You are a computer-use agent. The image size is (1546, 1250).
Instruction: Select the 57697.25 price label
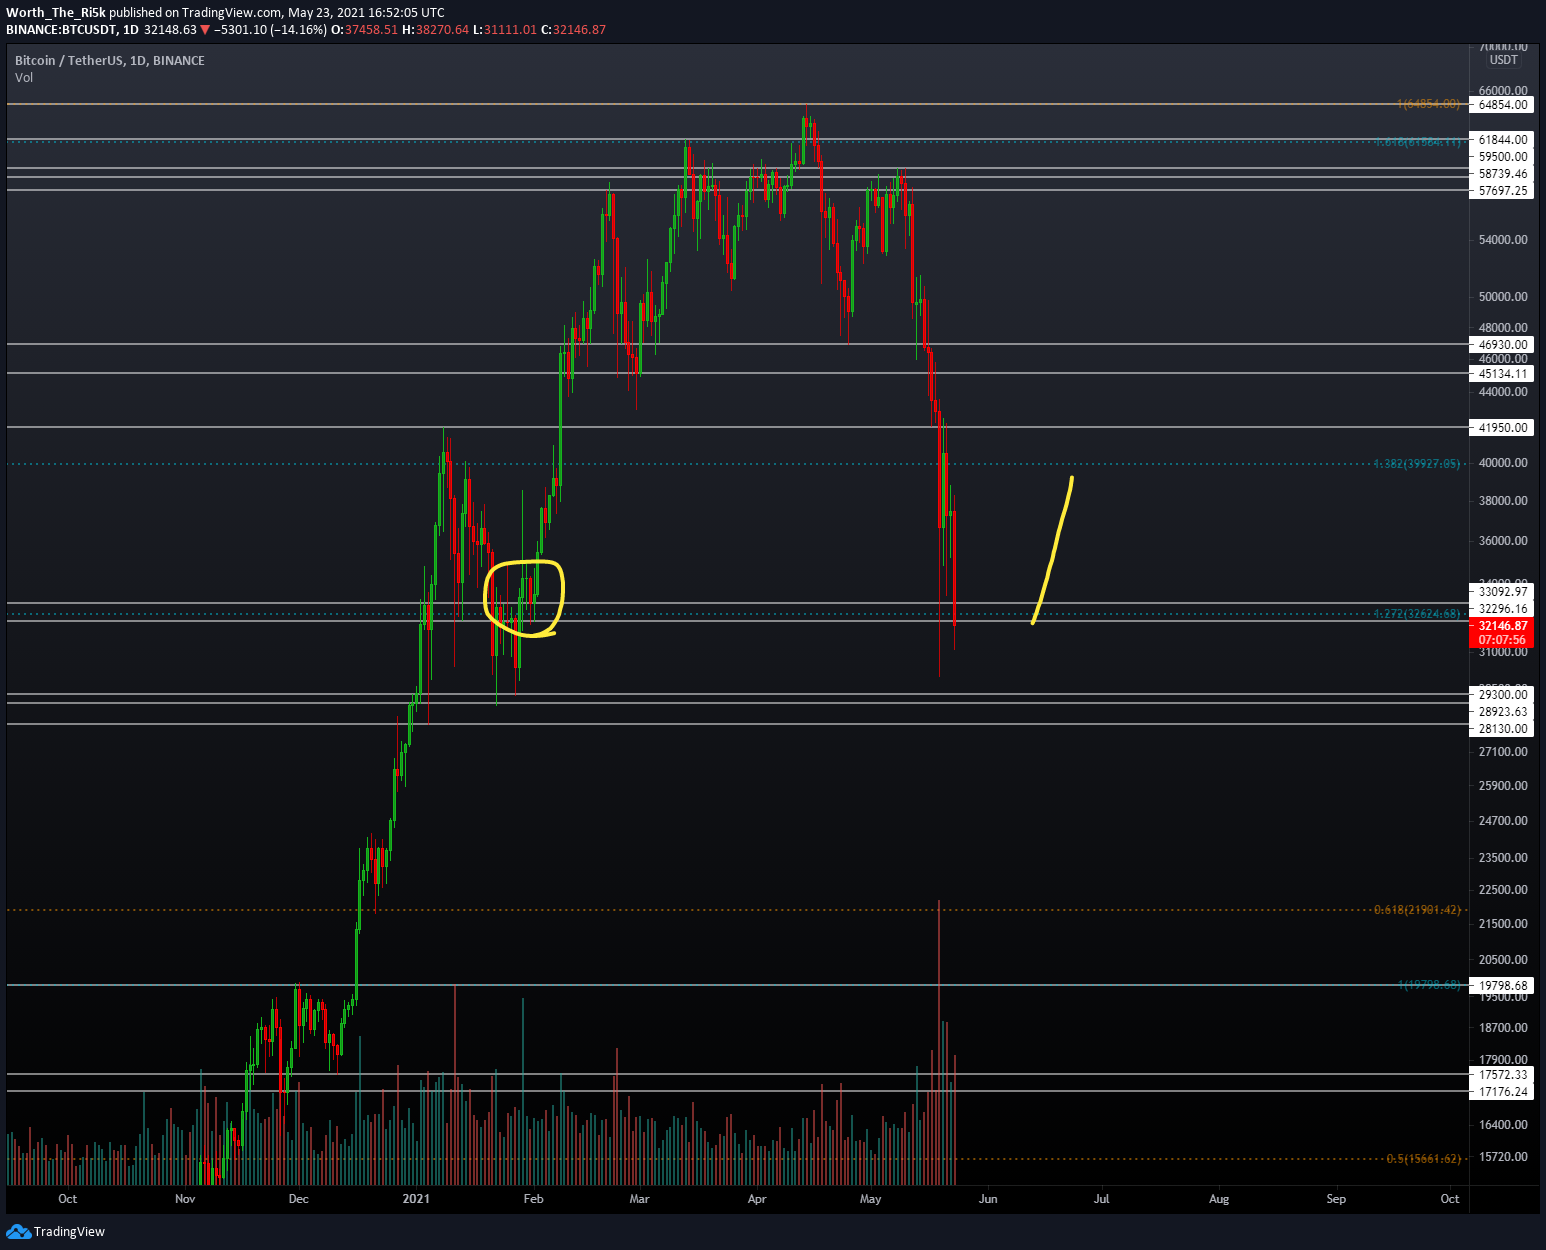[1501, 191]
